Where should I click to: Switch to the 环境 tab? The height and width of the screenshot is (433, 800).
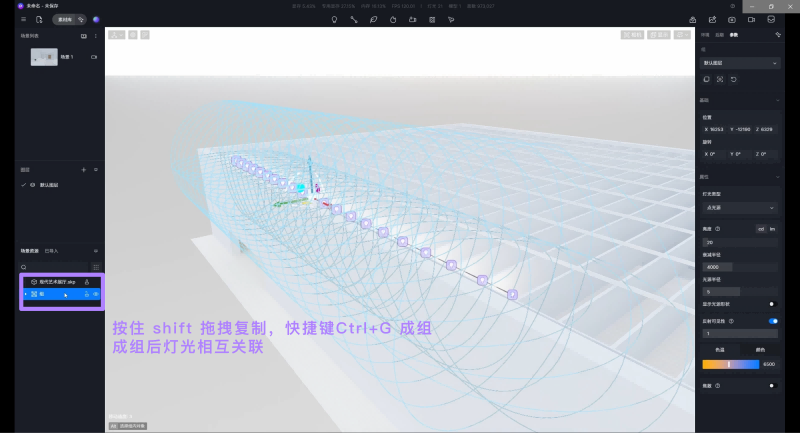705,35
